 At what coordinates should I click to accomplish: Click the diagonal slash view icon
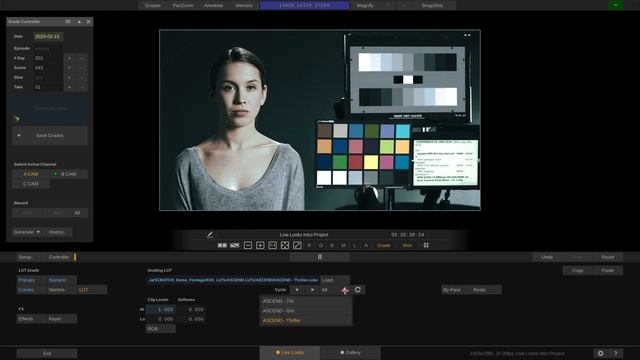297,245
